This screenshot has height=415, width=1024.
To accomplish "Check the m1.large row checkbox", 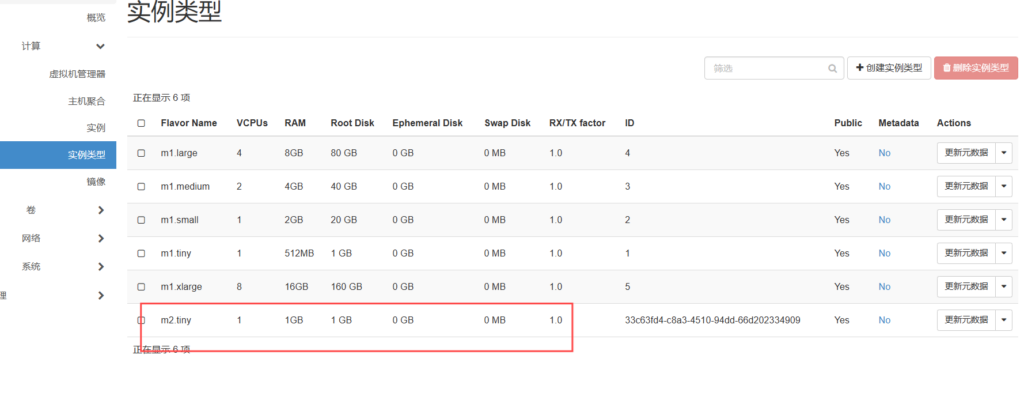I will [x=141, y=153].
